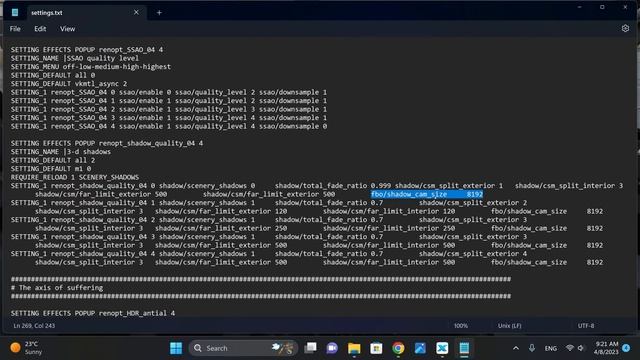Click the SETTING_1 renopt_SSAO_04 4 ssao/downsample 0 line

tap(169, 127)
